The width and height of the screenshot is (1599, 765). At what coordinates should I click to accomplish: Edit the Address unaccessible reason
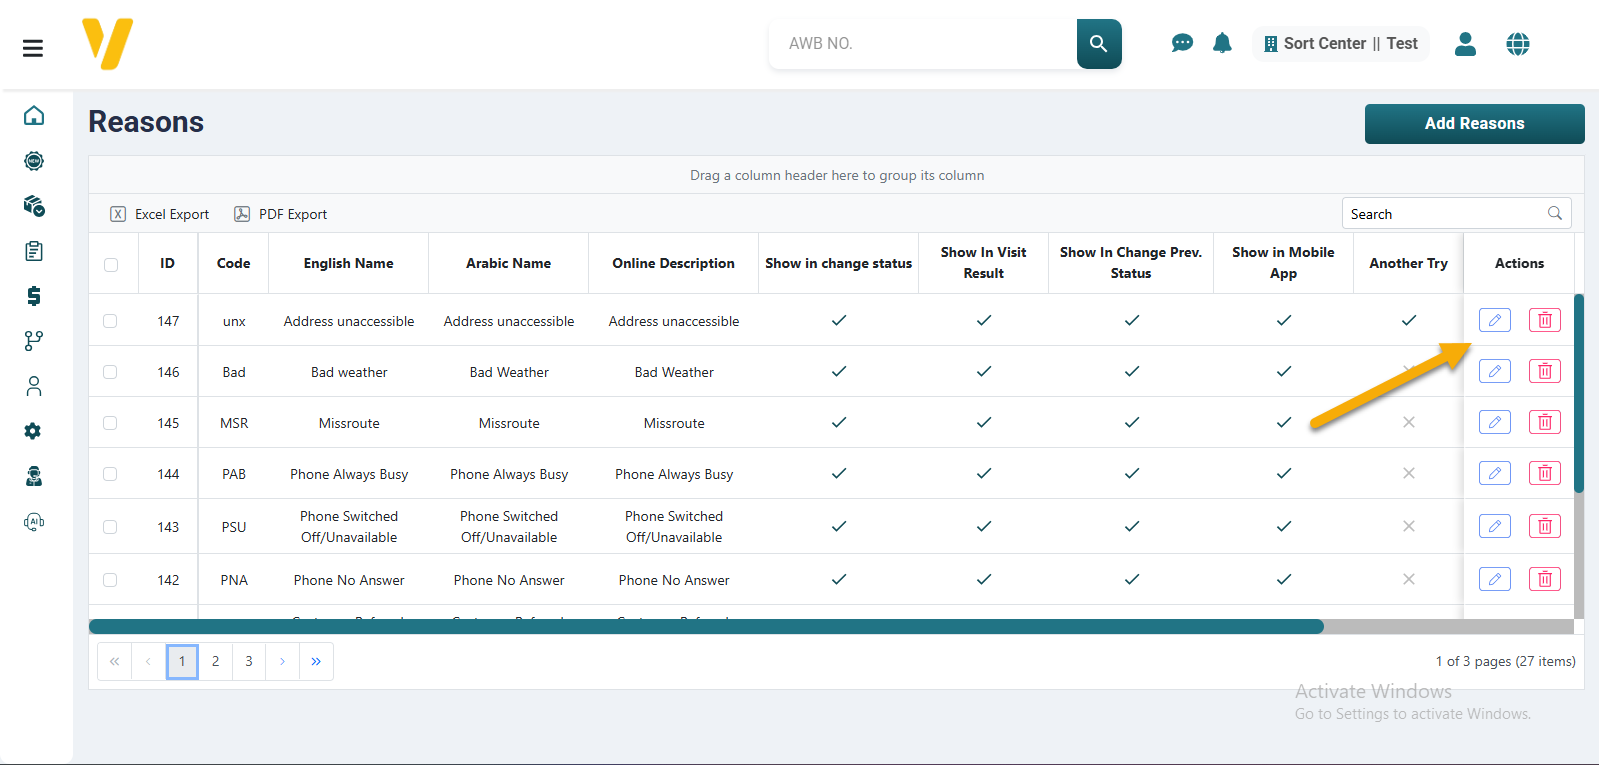tap(1494, 320)
